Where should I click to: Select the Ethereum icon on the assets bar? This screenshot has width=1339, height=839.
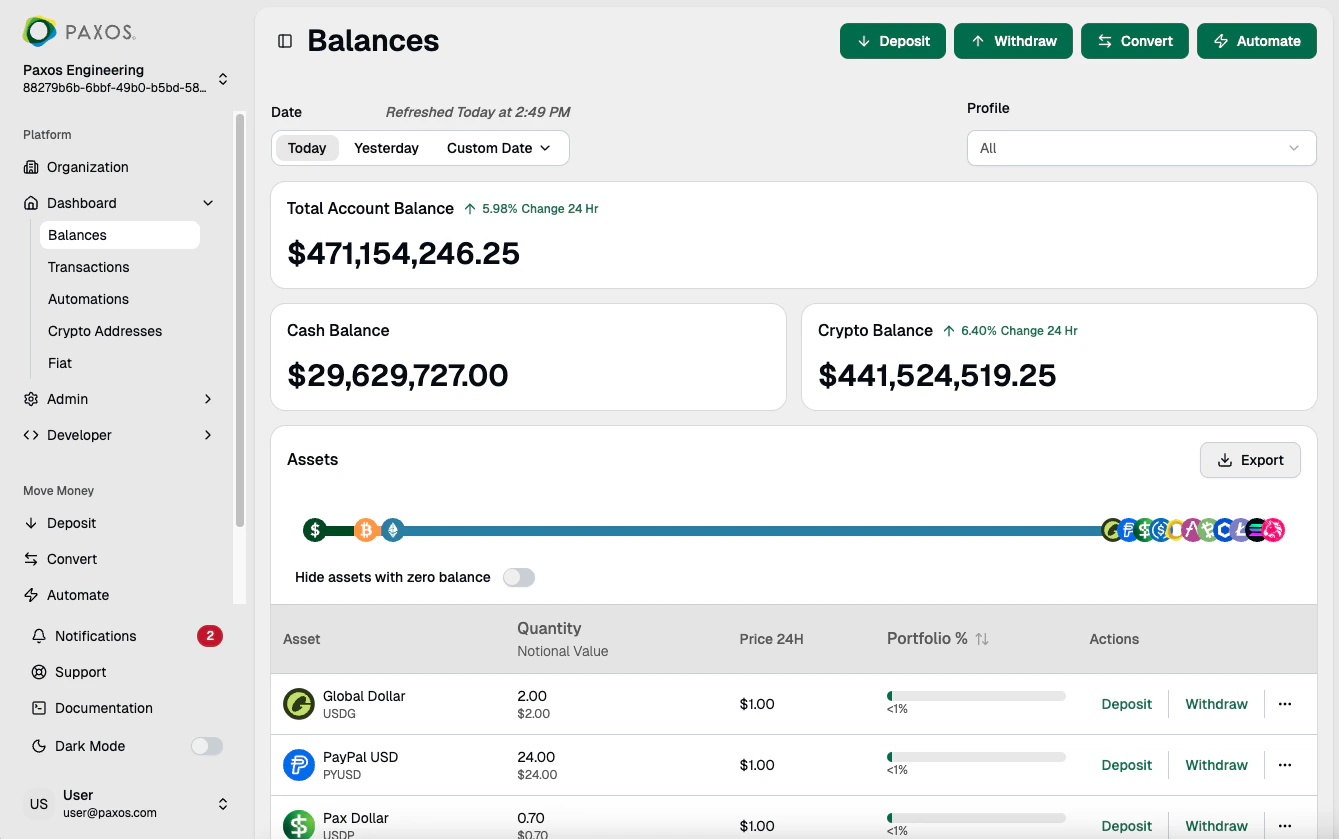393,530
